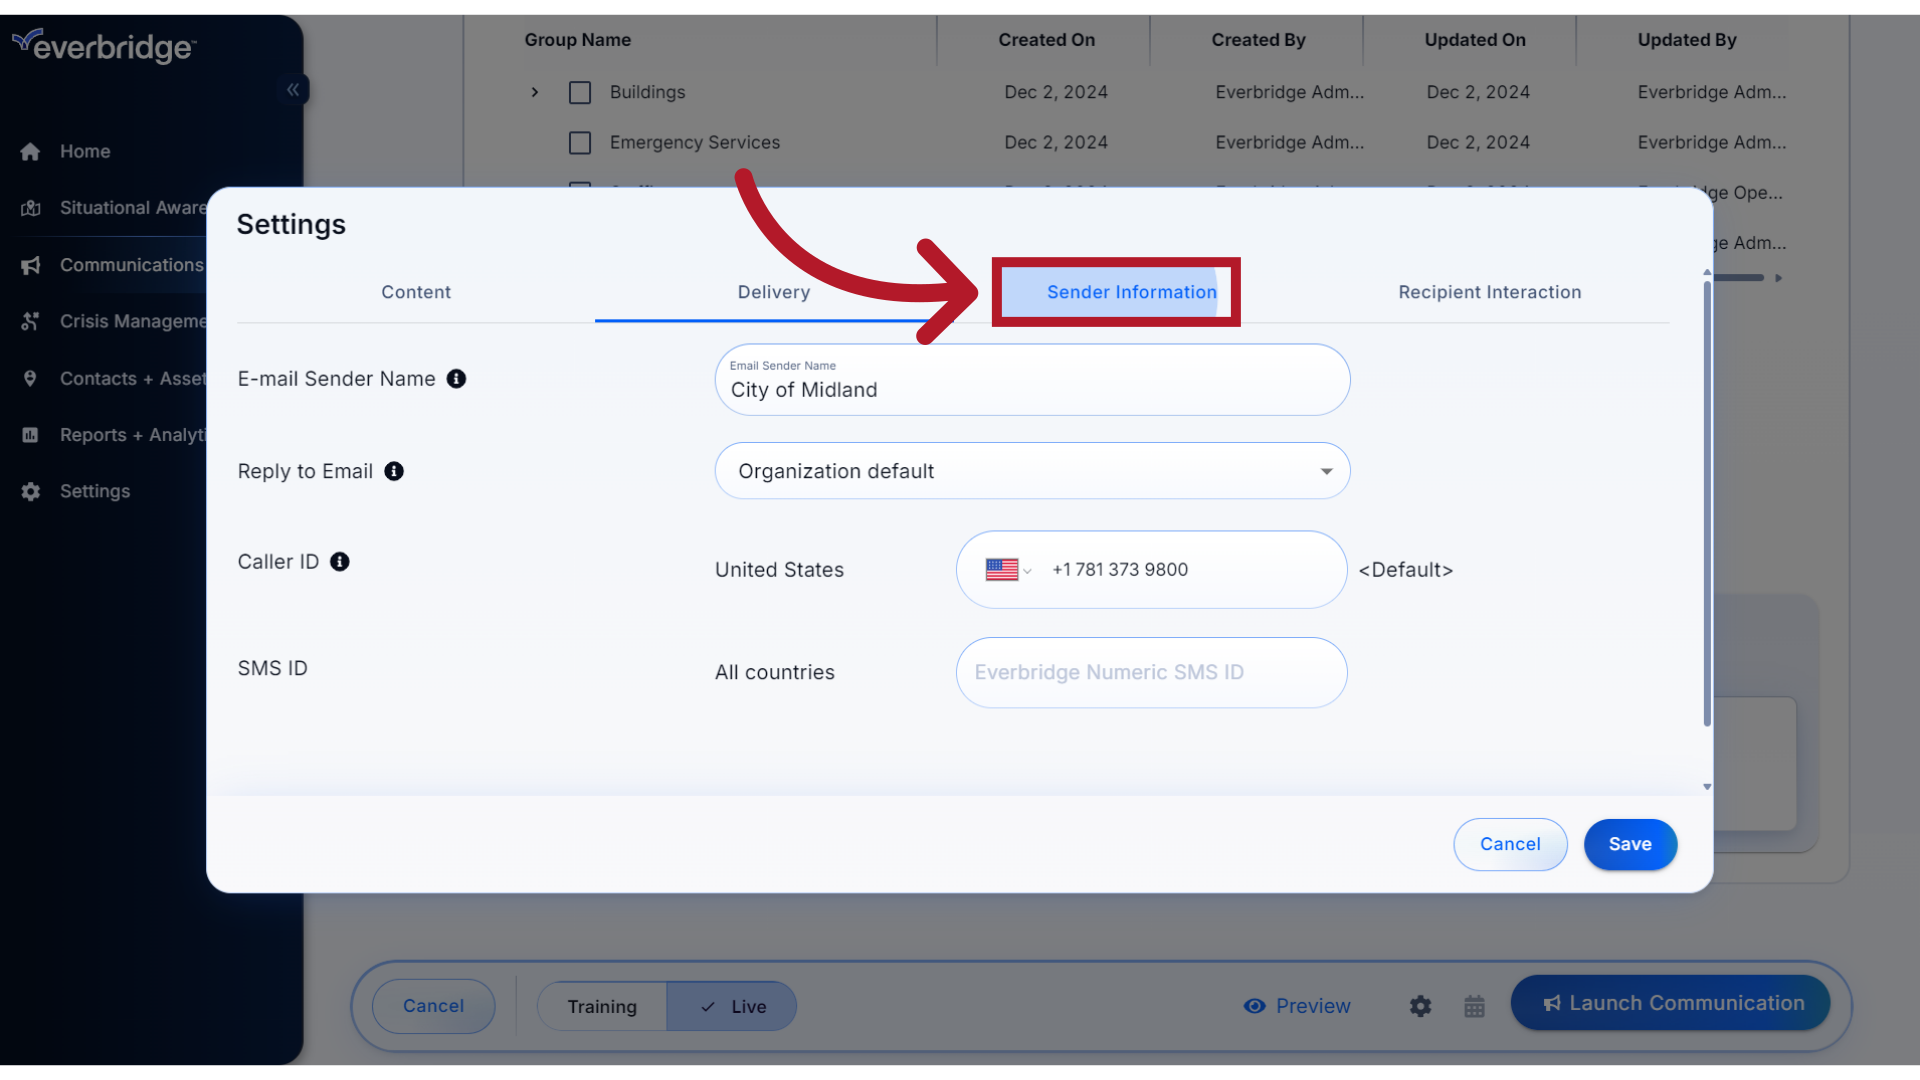Click the table horizontal scrollbar thumb
This screenshot has height=1080, width=1920.
point(1737,278)
